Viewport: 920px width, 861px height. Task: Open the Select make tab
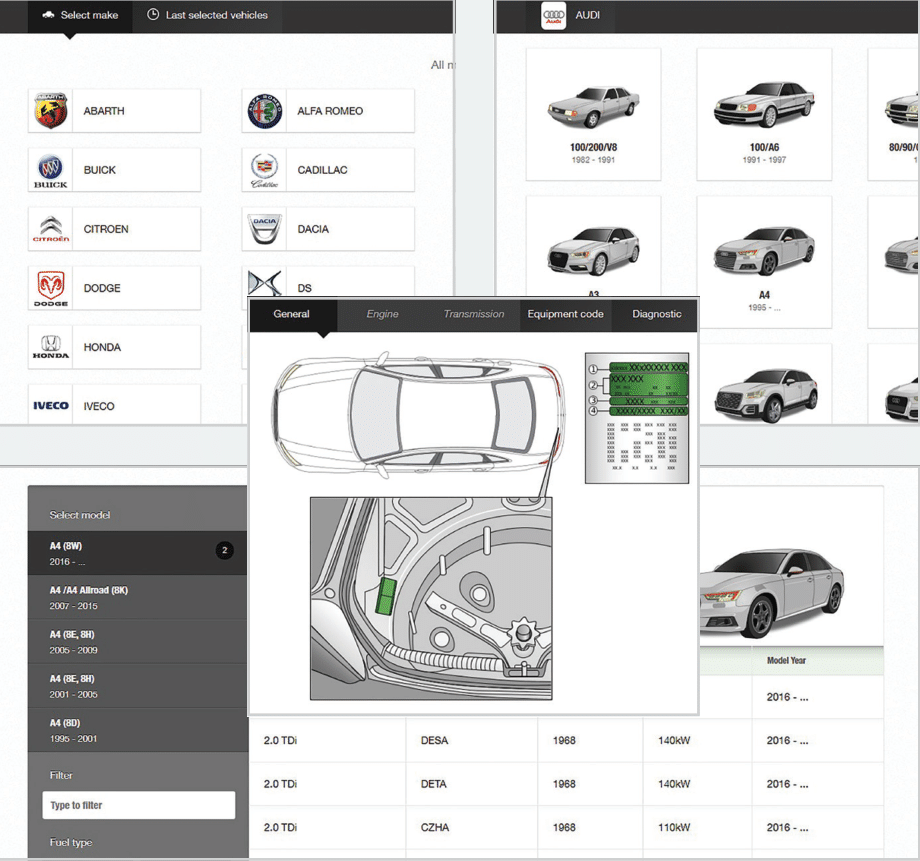[80, 16]
